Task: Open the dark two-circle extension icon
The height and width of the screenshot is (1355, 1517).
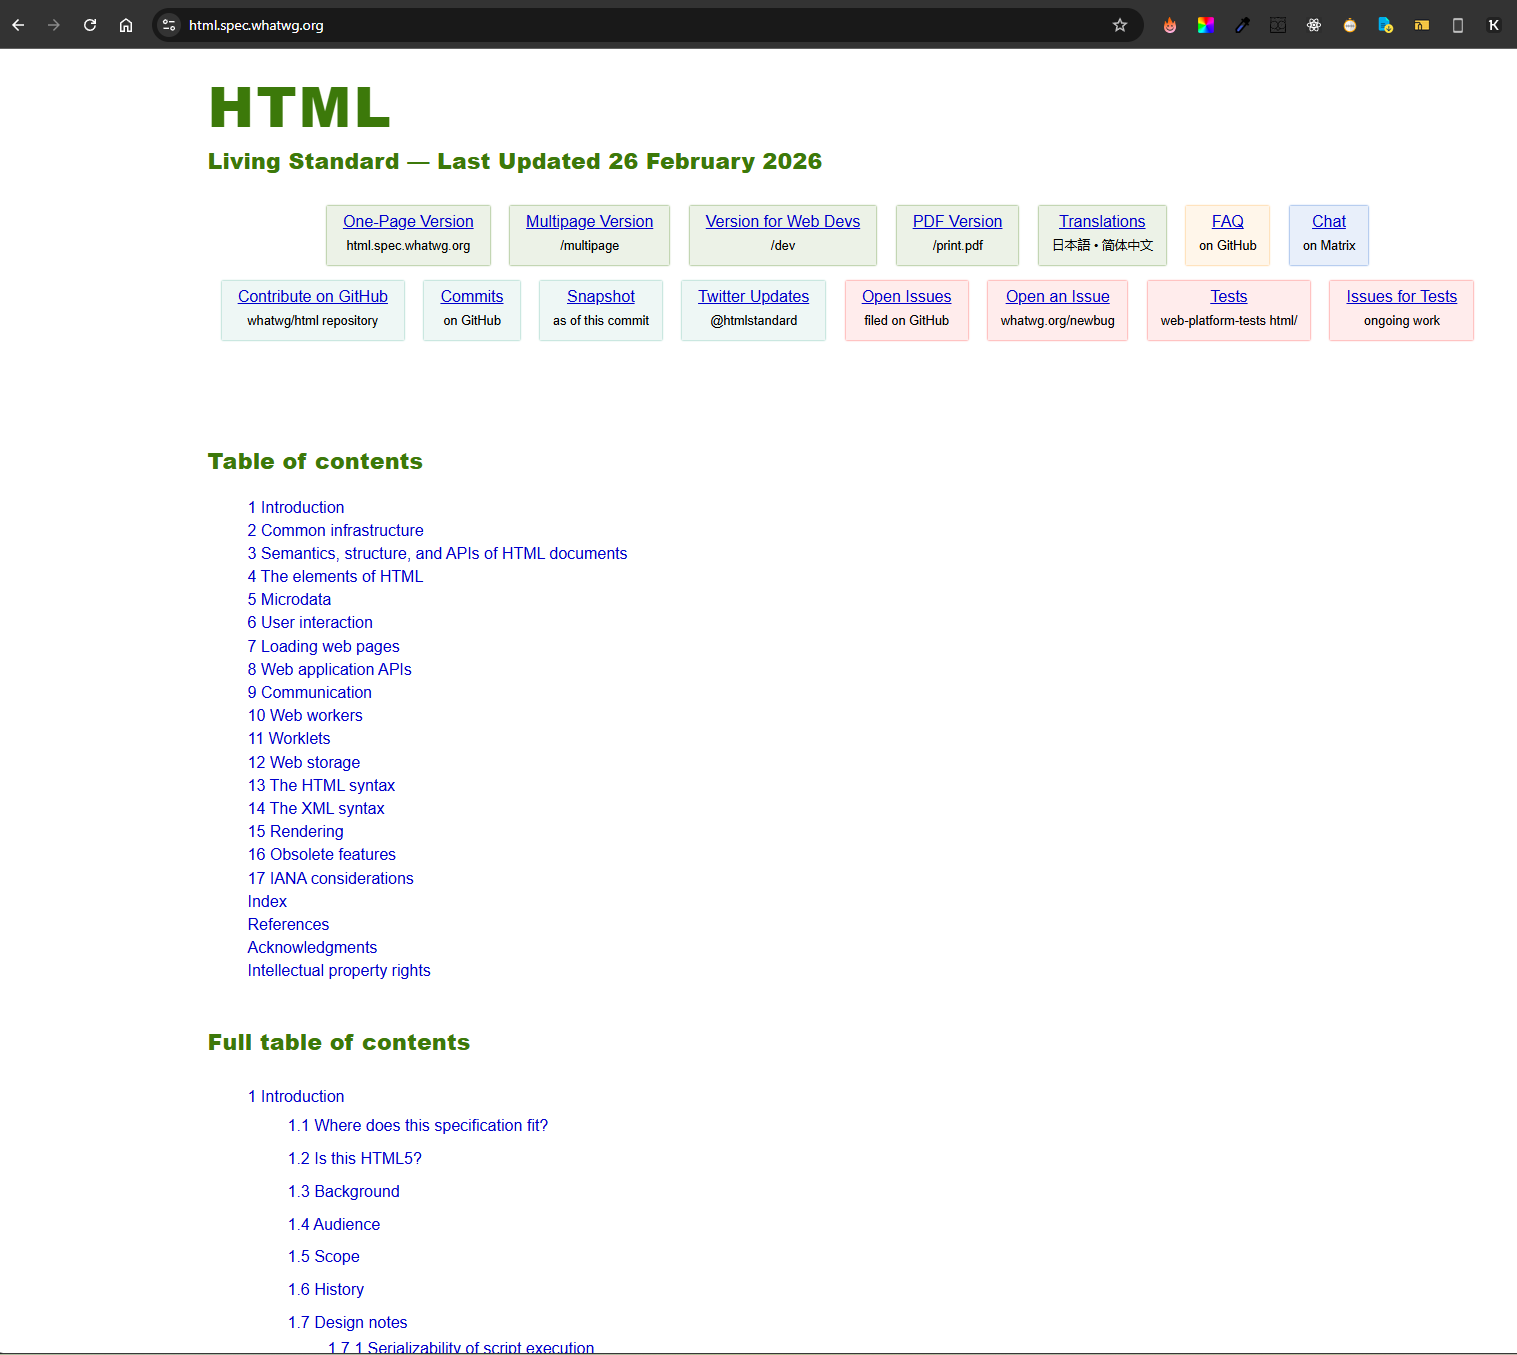Action: coord(1278,25)
